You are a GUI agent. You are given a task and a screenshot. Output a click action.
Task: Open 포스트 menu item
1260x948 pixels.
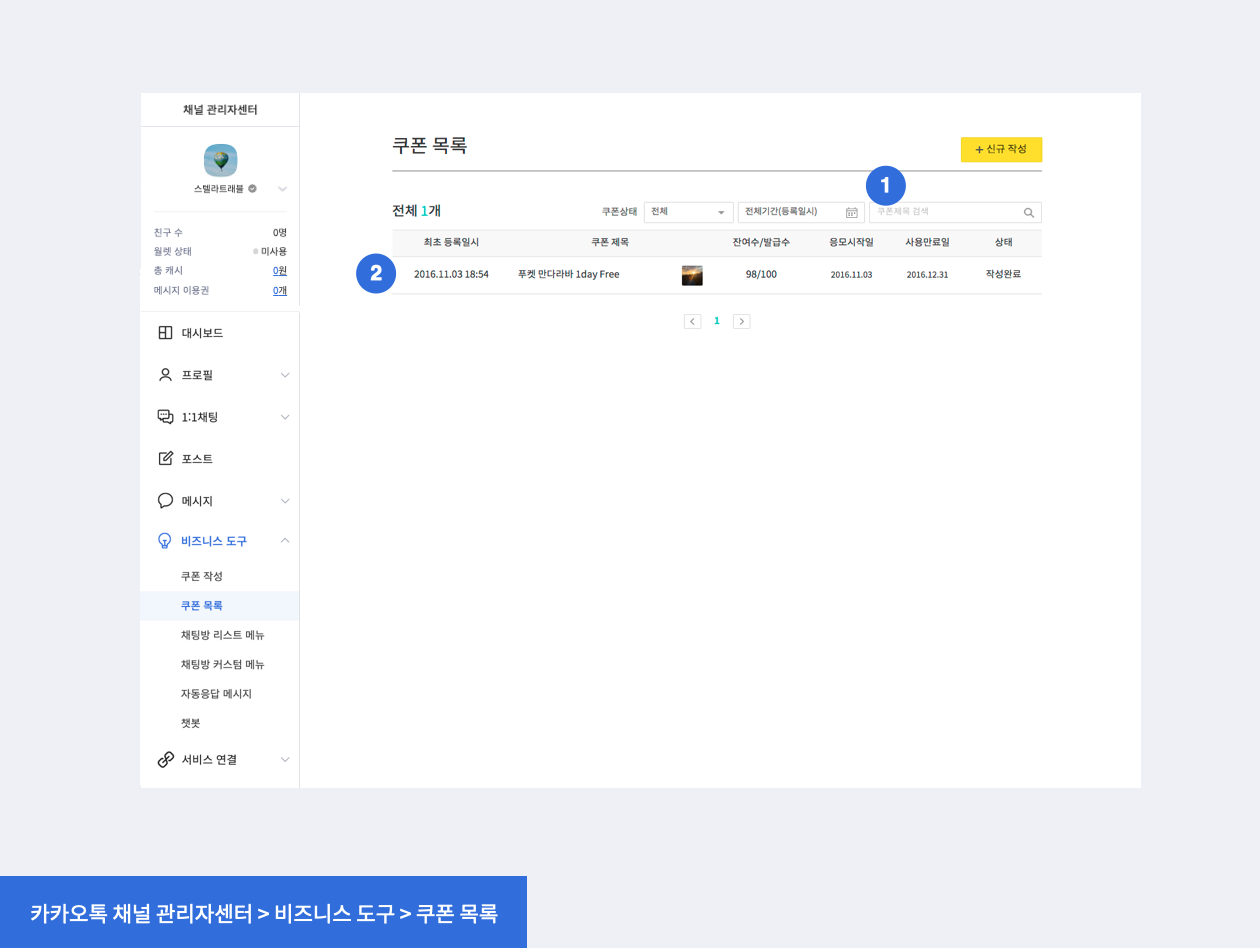[197, 459]
